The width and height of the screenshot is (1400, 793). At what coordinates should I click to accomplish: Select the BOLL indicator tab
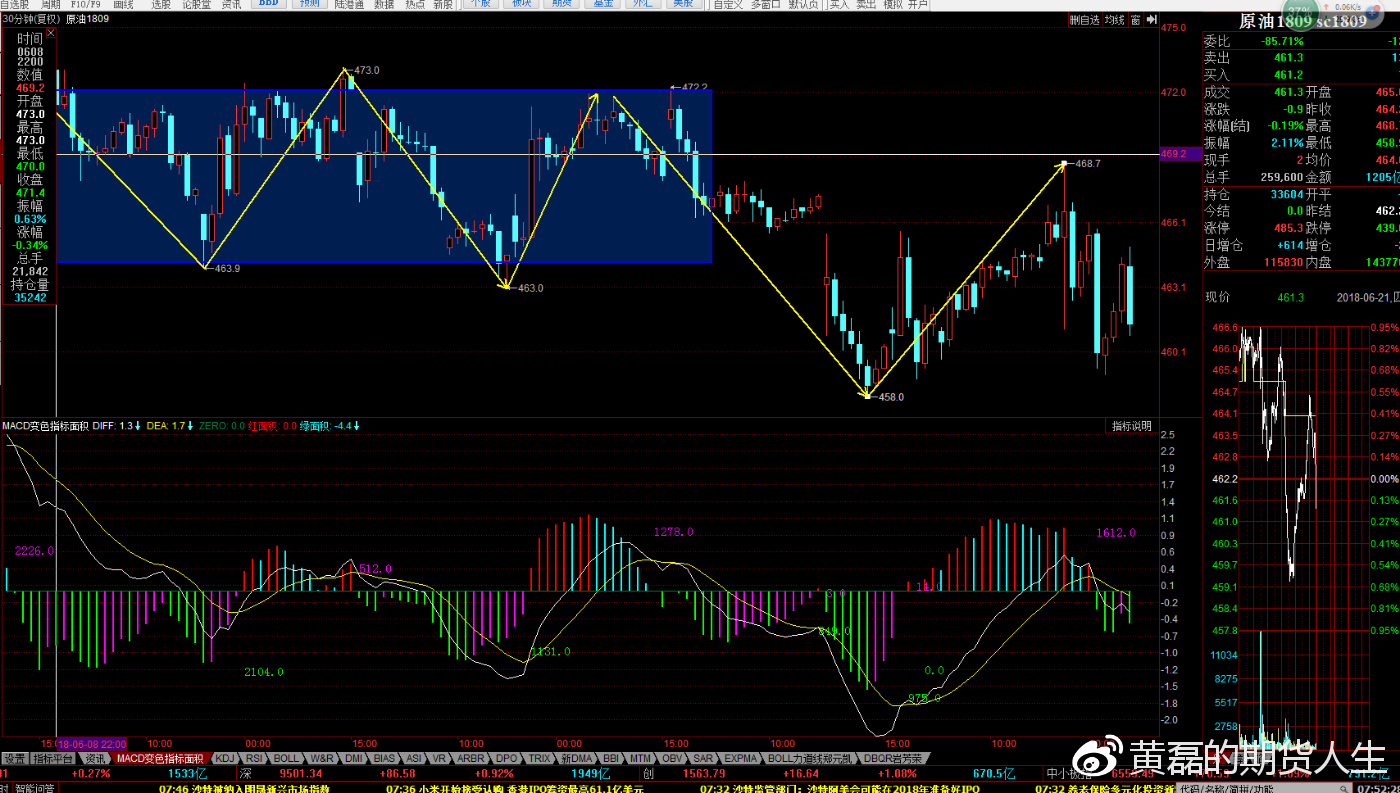(x=287, y=759)
